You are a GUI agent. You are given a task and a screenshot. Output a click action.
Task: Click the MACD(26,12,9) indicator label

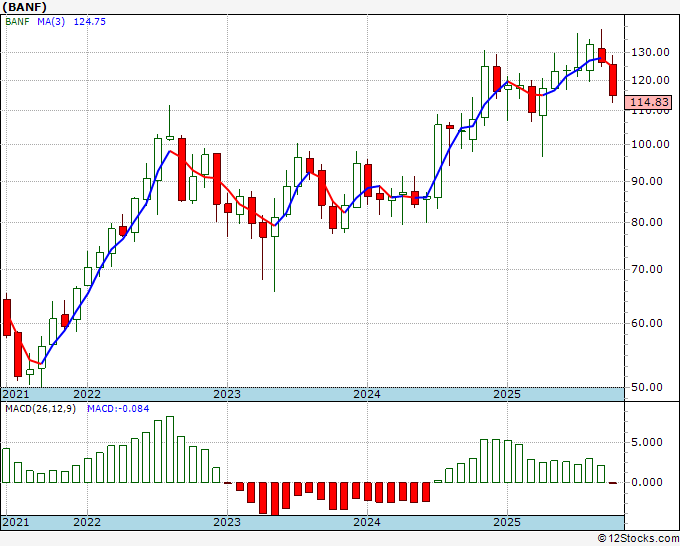41,409
